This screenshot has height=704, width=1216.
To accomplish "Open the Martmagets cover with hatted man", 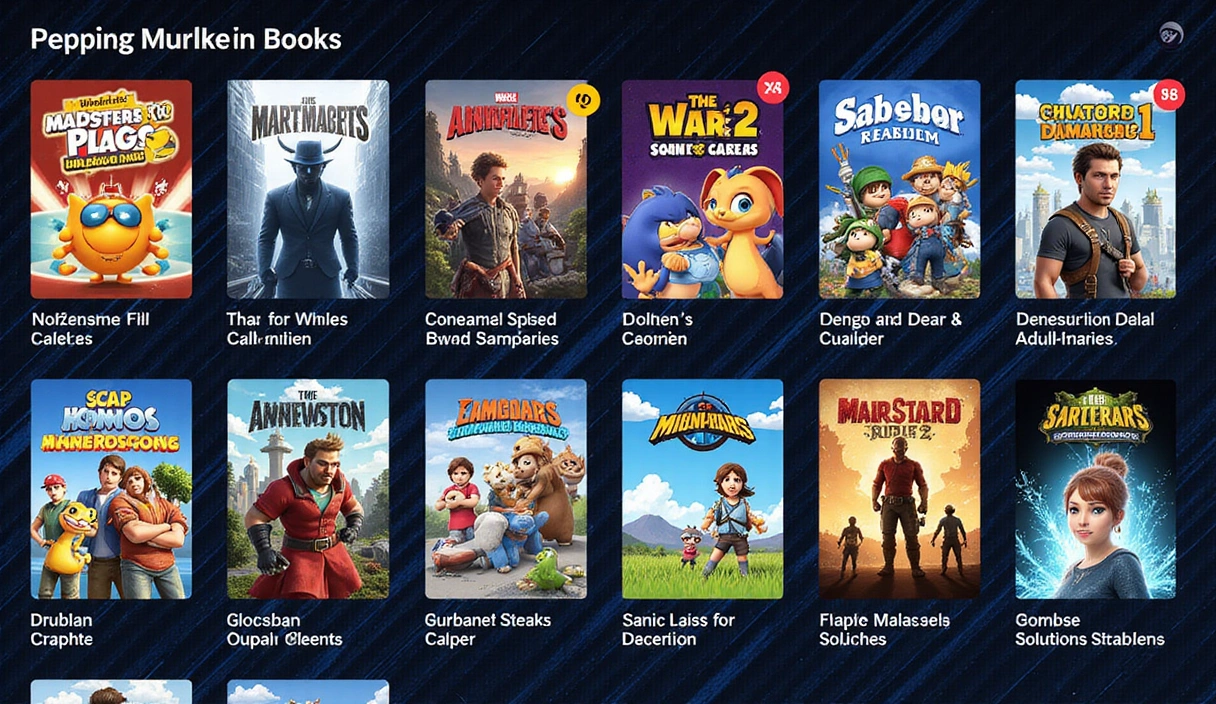I will coord(308,189).
